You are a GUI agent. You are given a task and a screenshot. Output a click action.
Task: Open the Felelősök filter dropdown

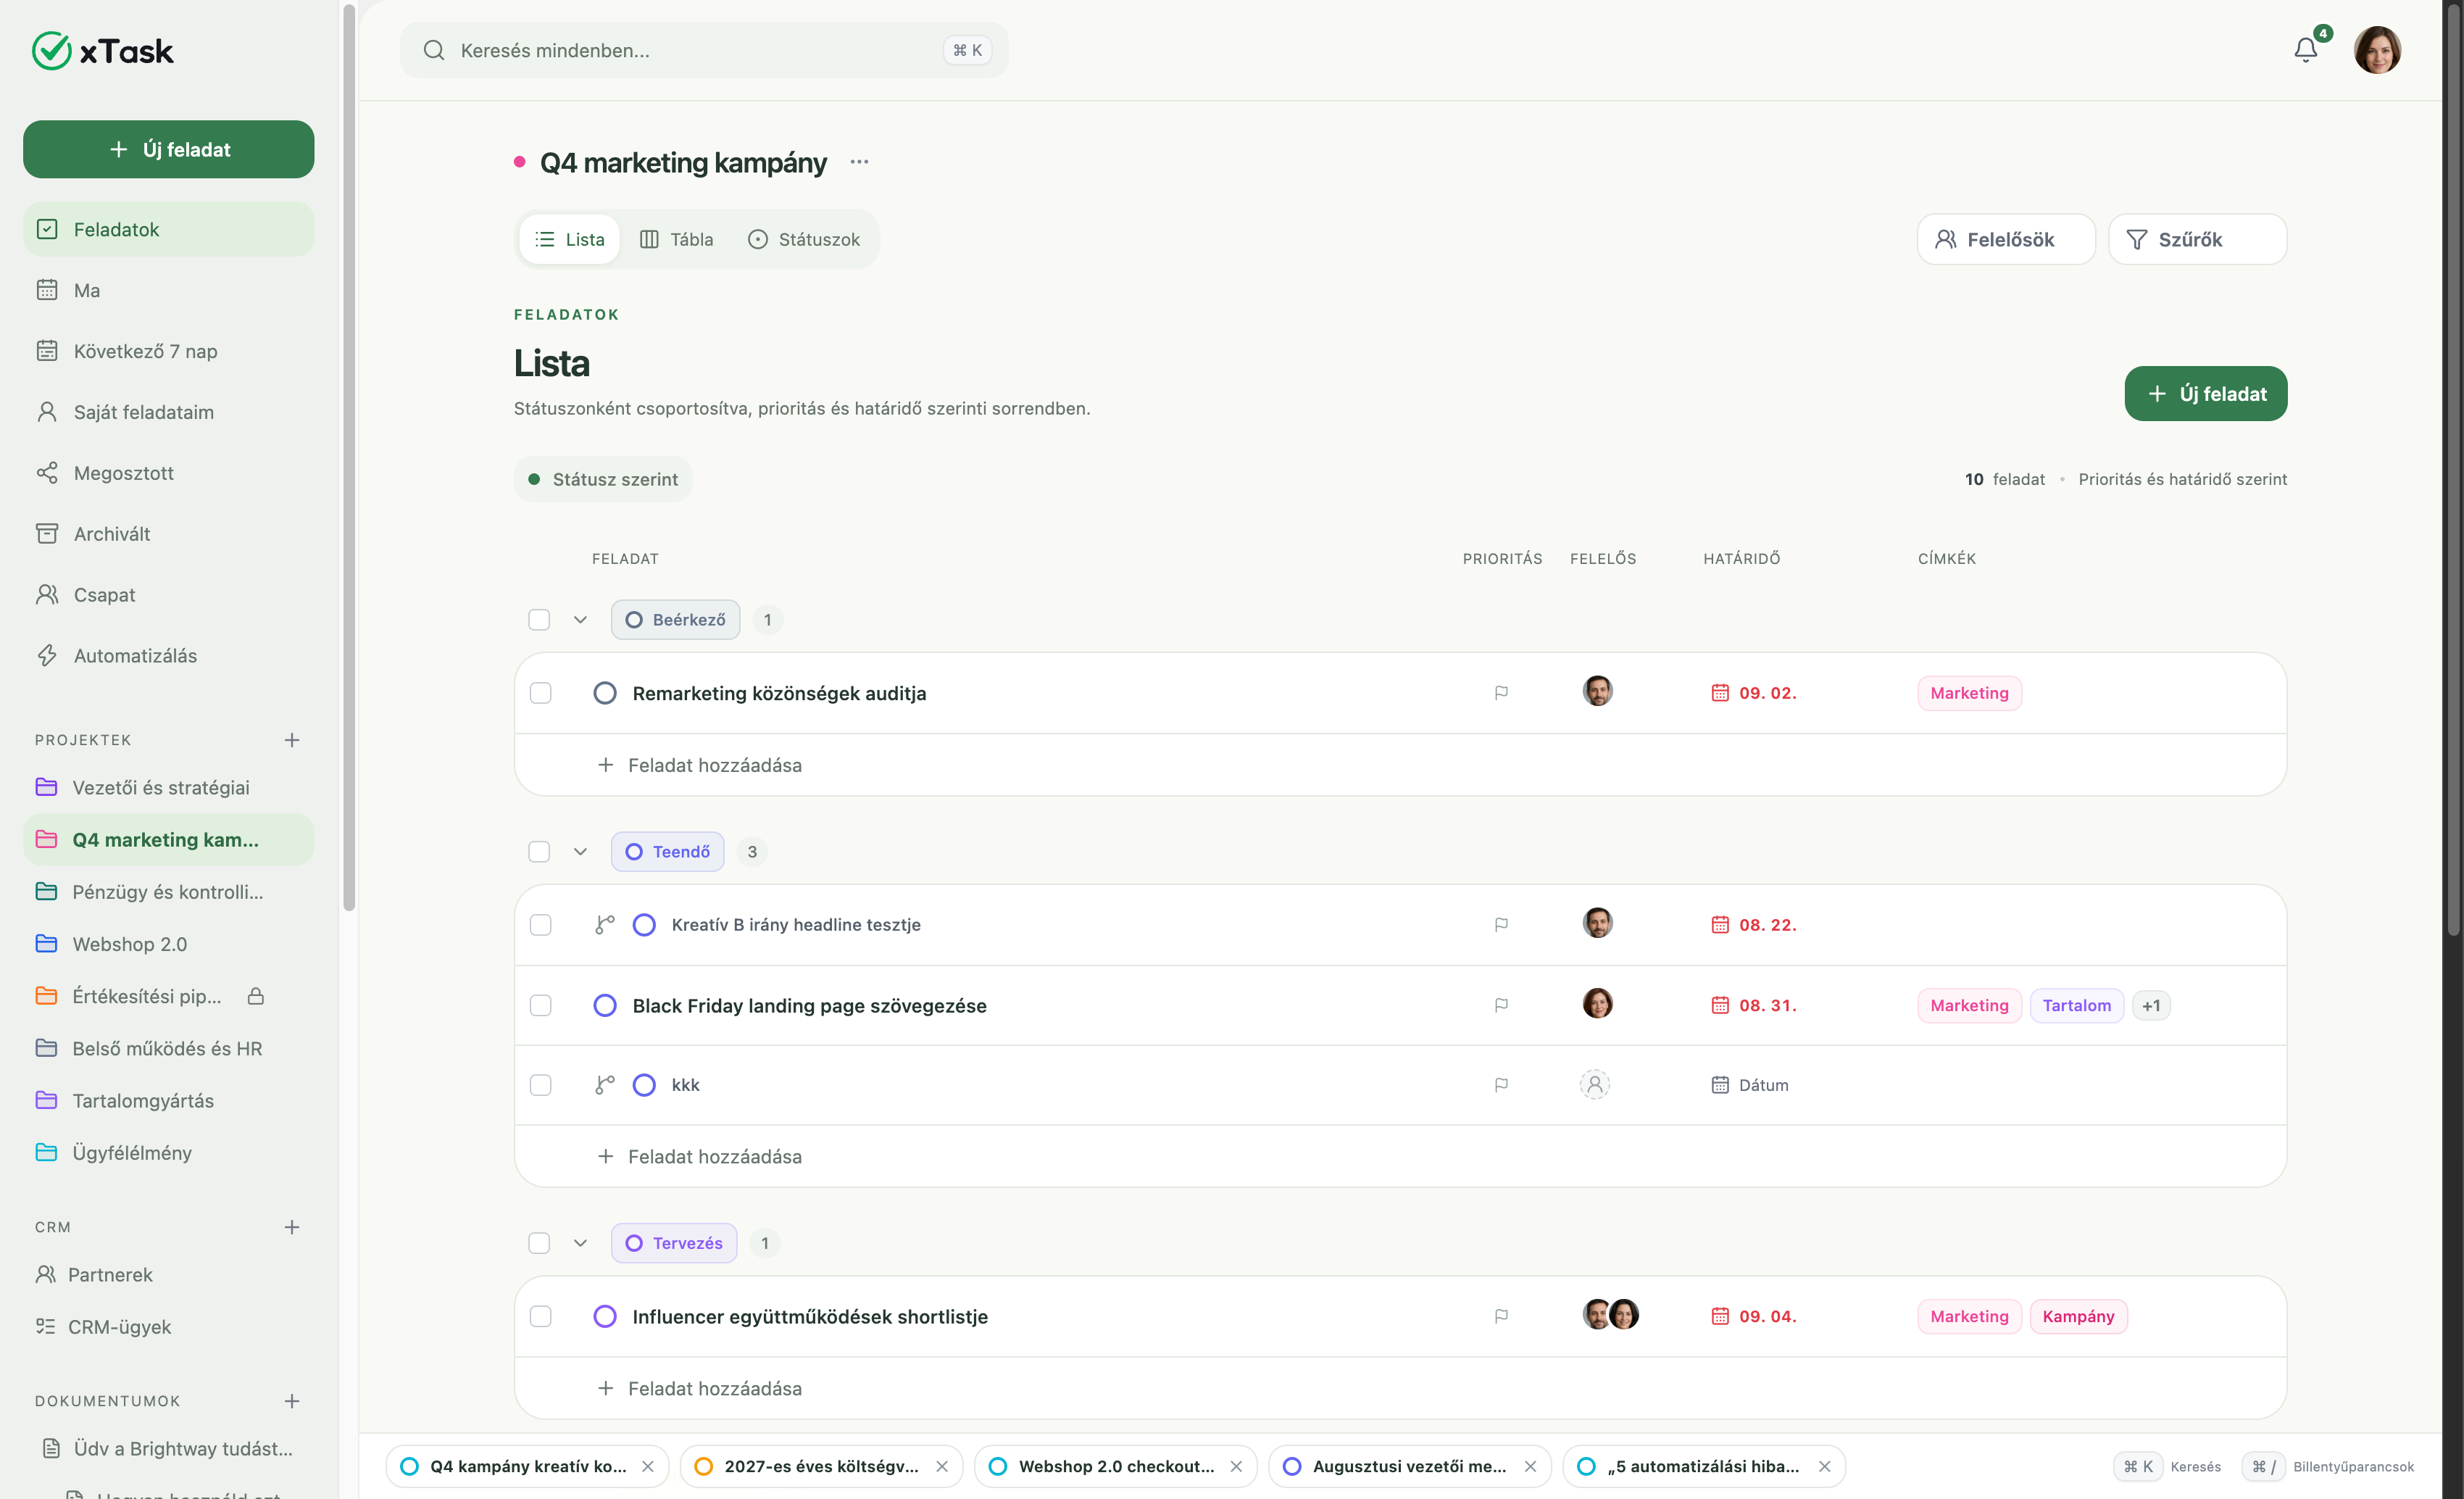click(x=2006, y=239)
